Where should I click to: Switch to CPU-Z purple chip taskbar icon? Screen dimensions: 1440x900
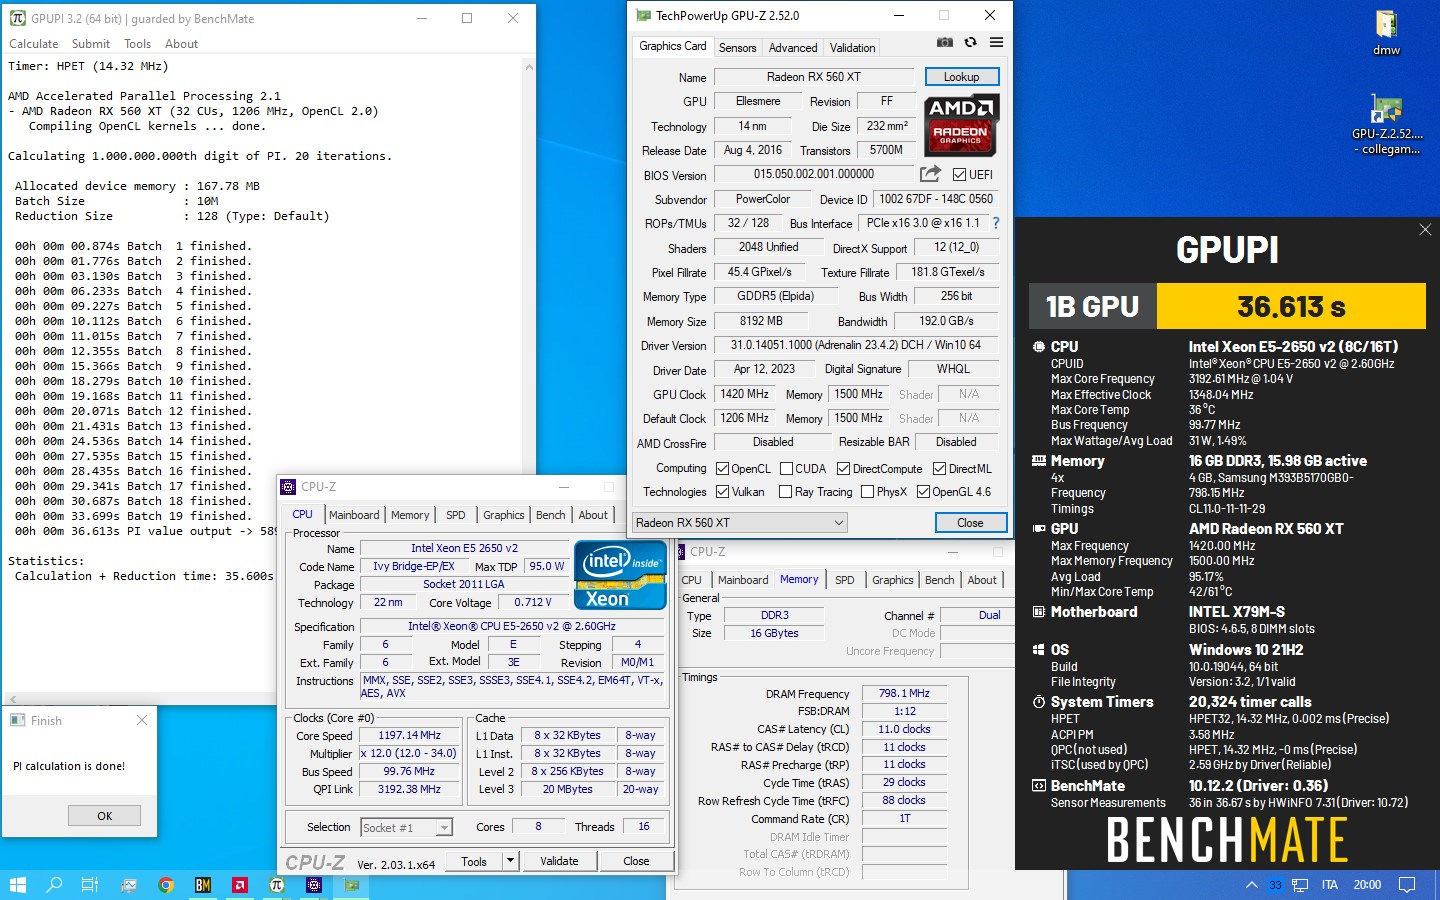(x=314, y=885)
